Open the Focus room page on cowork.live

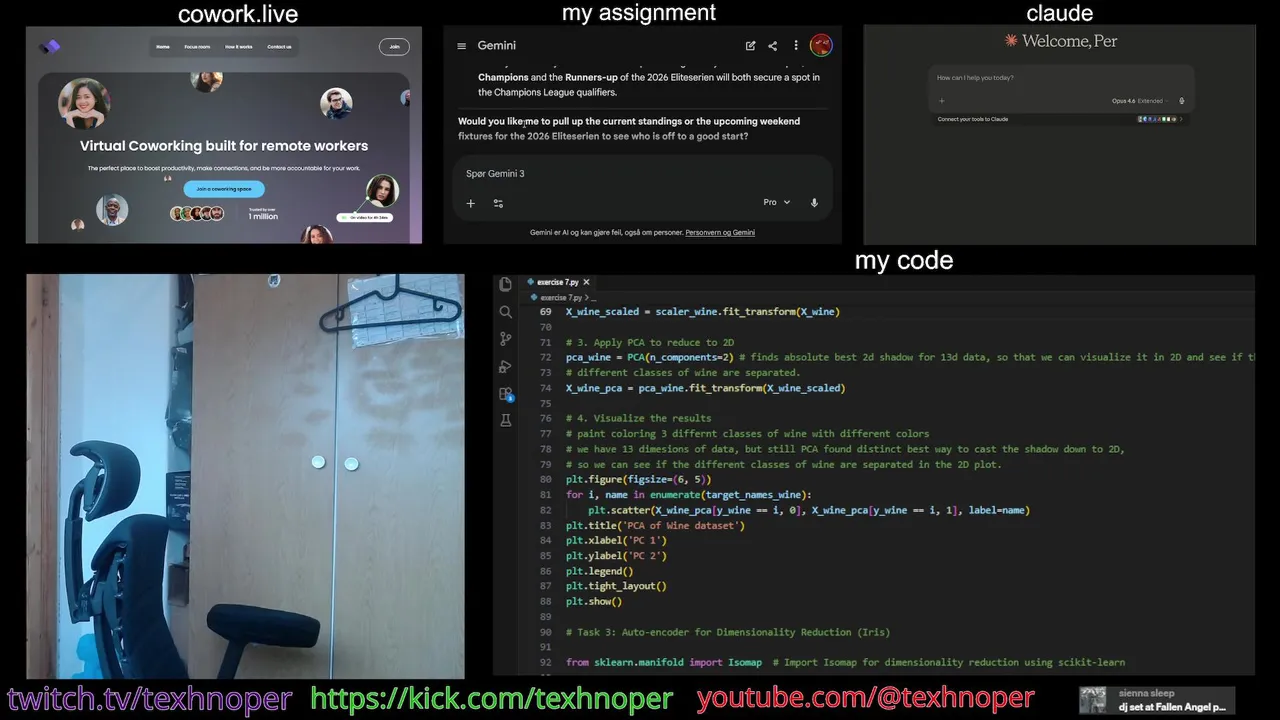[x=197, y=47]
